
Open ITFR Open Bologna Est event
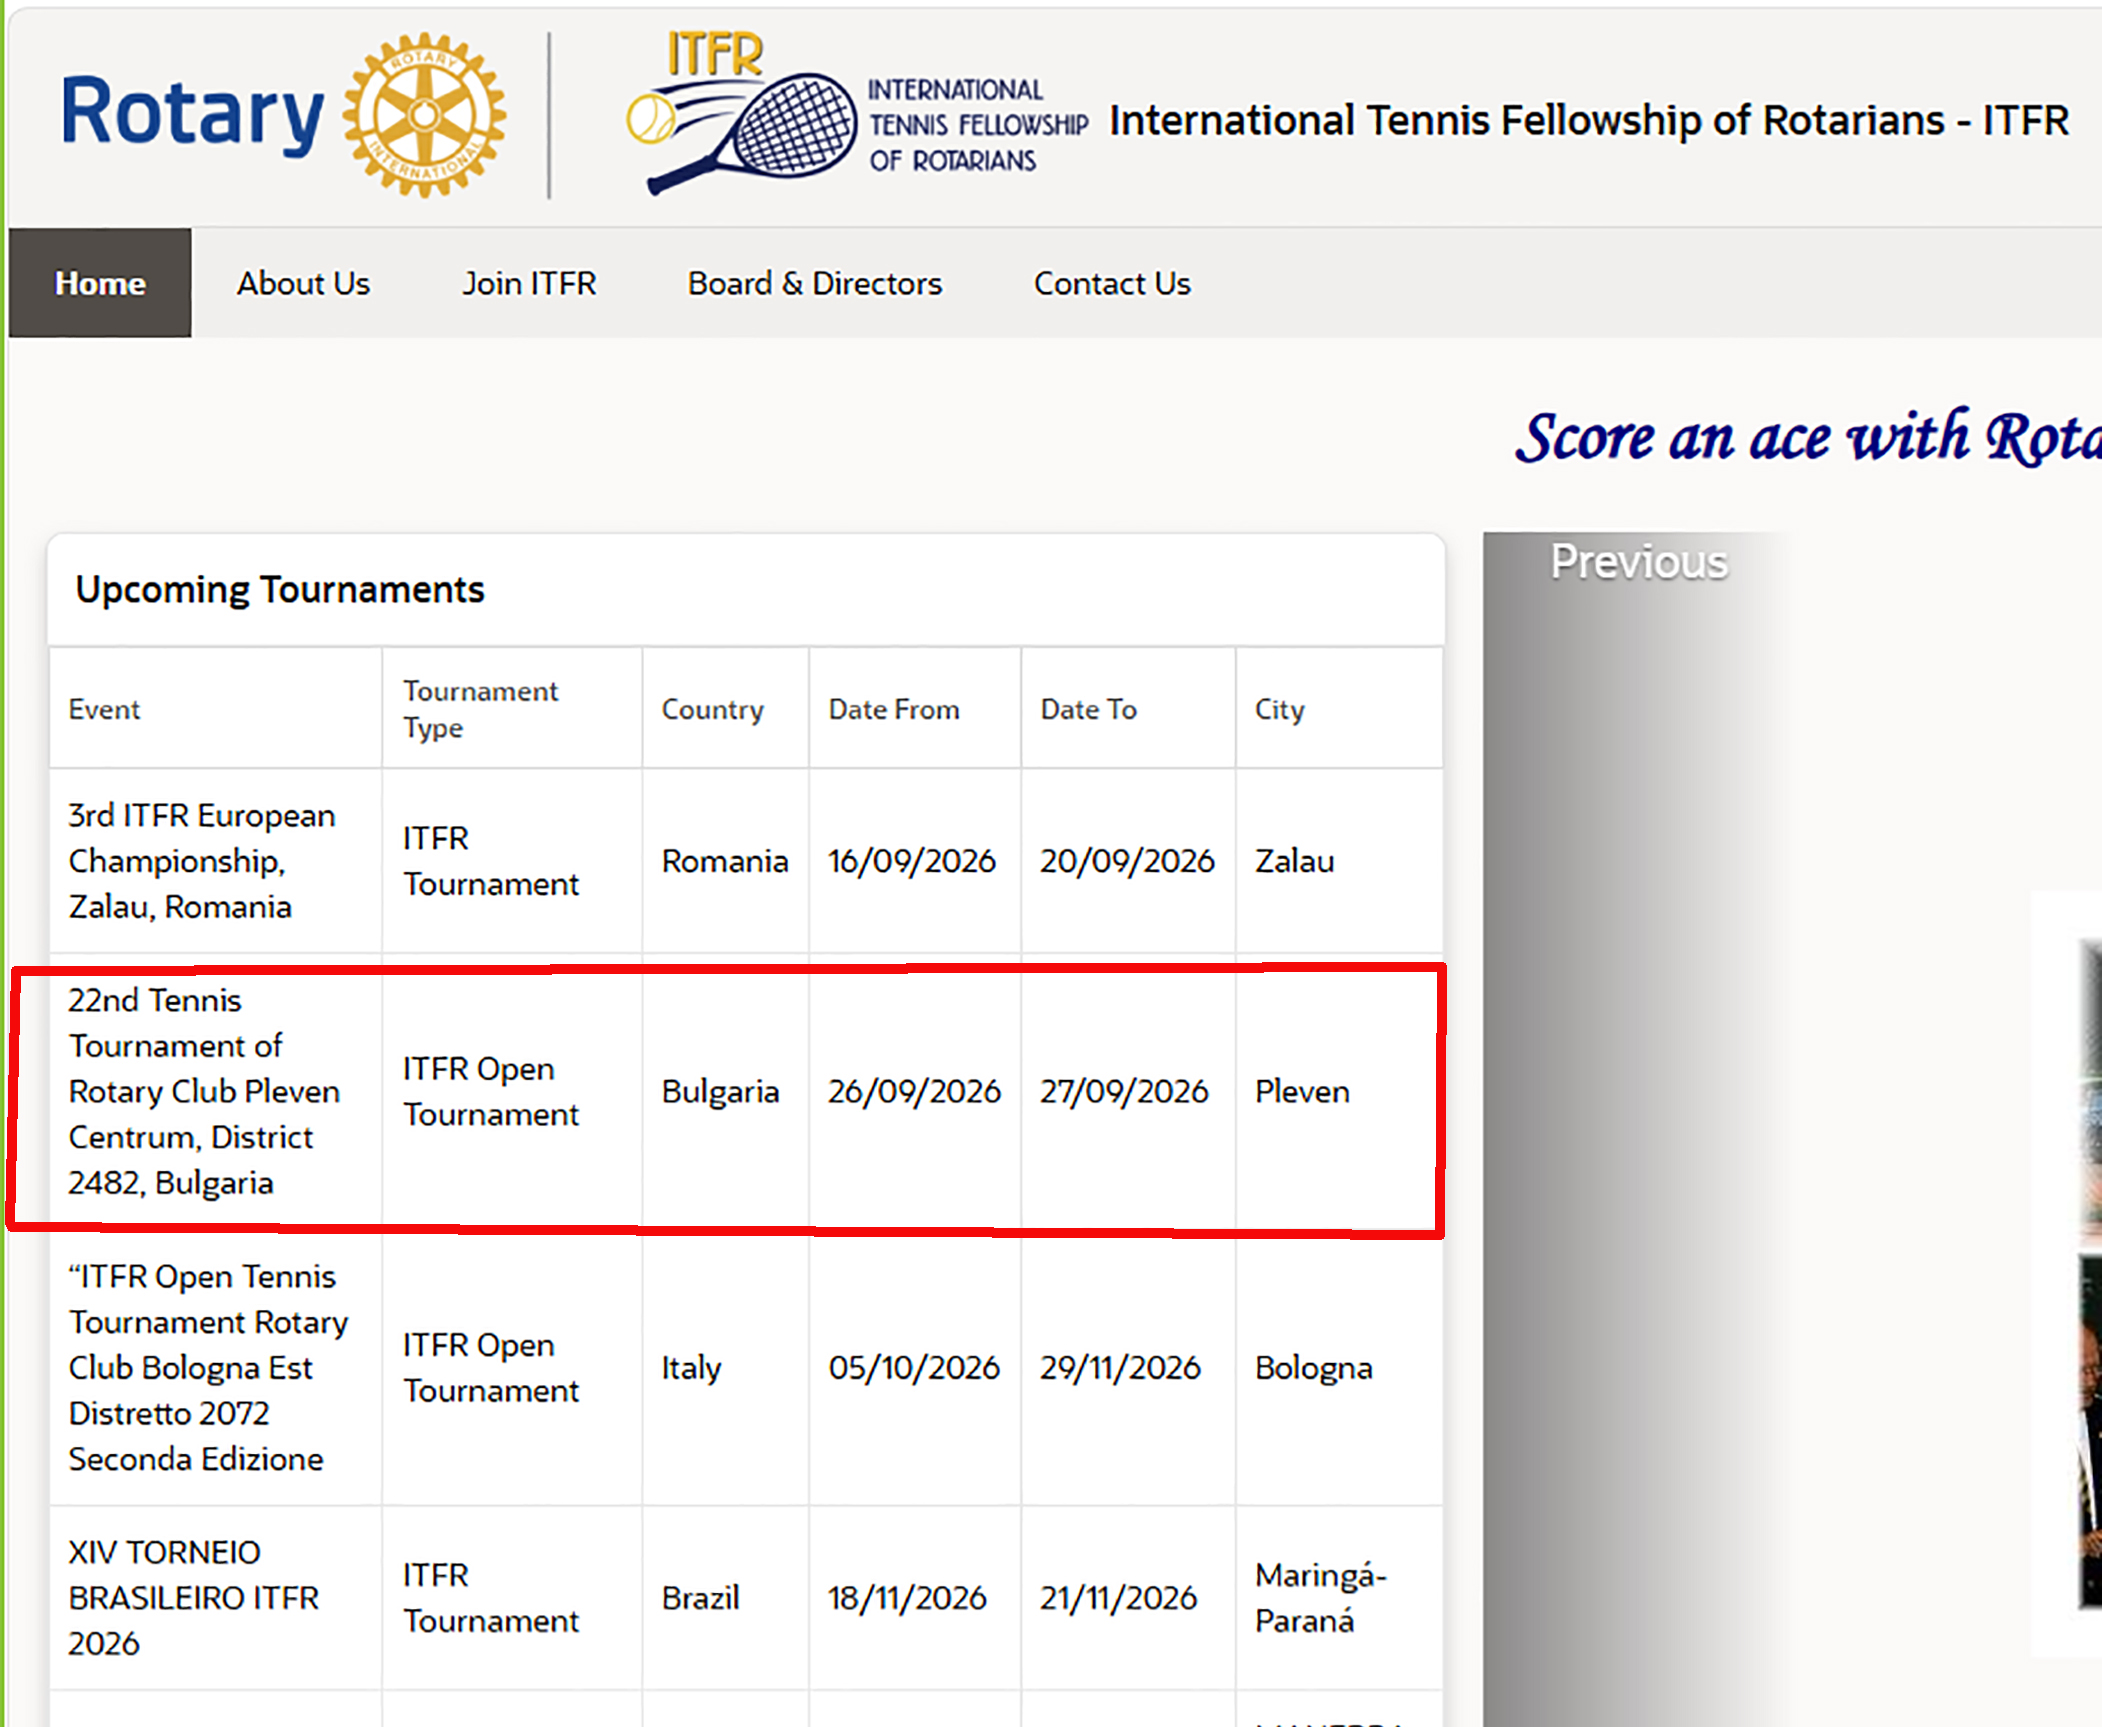[208, 1367]
